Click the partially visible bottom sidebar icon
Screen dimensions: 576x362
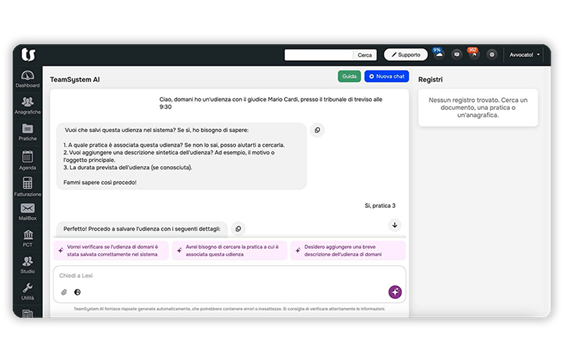click(x=28, y=313)
